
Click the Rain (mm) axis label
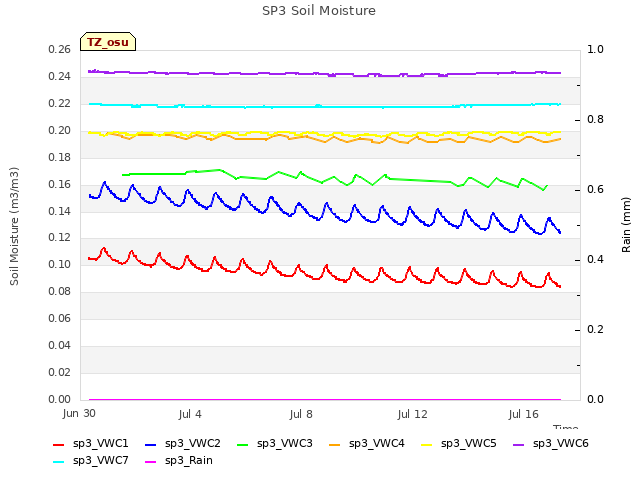point(626,225)
